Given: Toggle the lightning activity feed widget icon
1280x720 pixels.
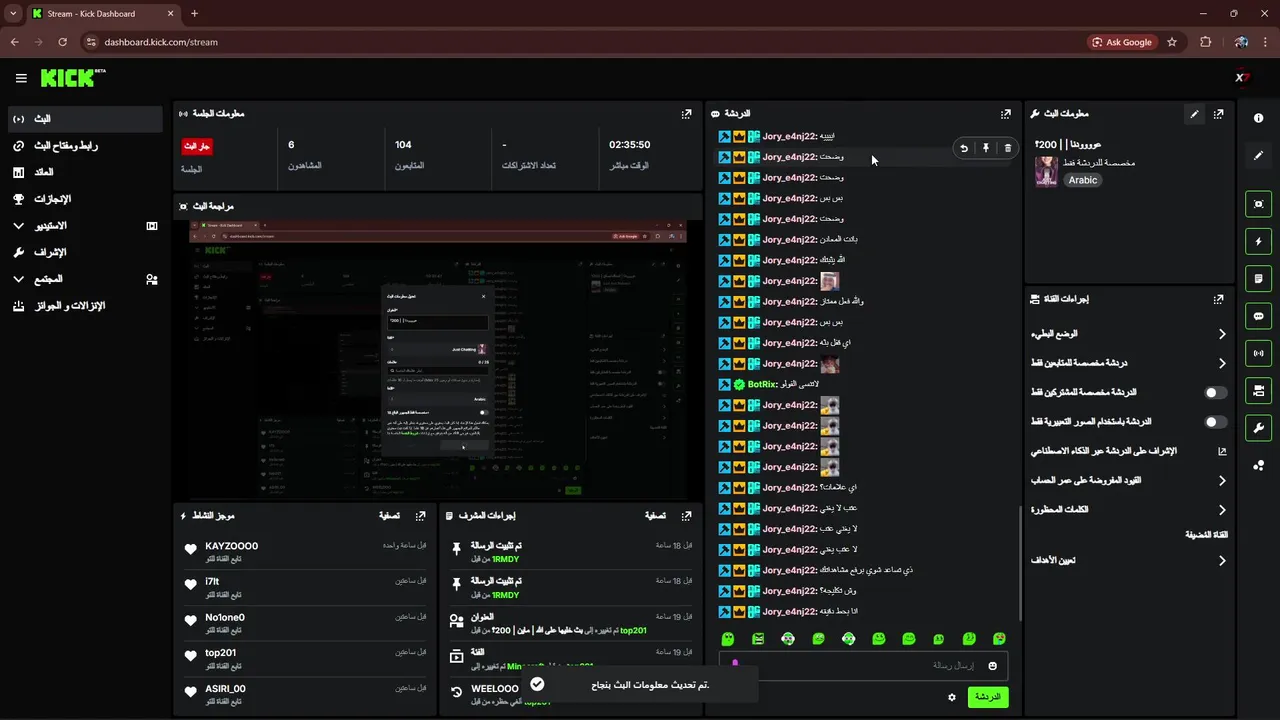Looking at the screenshot, I should pyautogui.click(x=1258, y=241).
